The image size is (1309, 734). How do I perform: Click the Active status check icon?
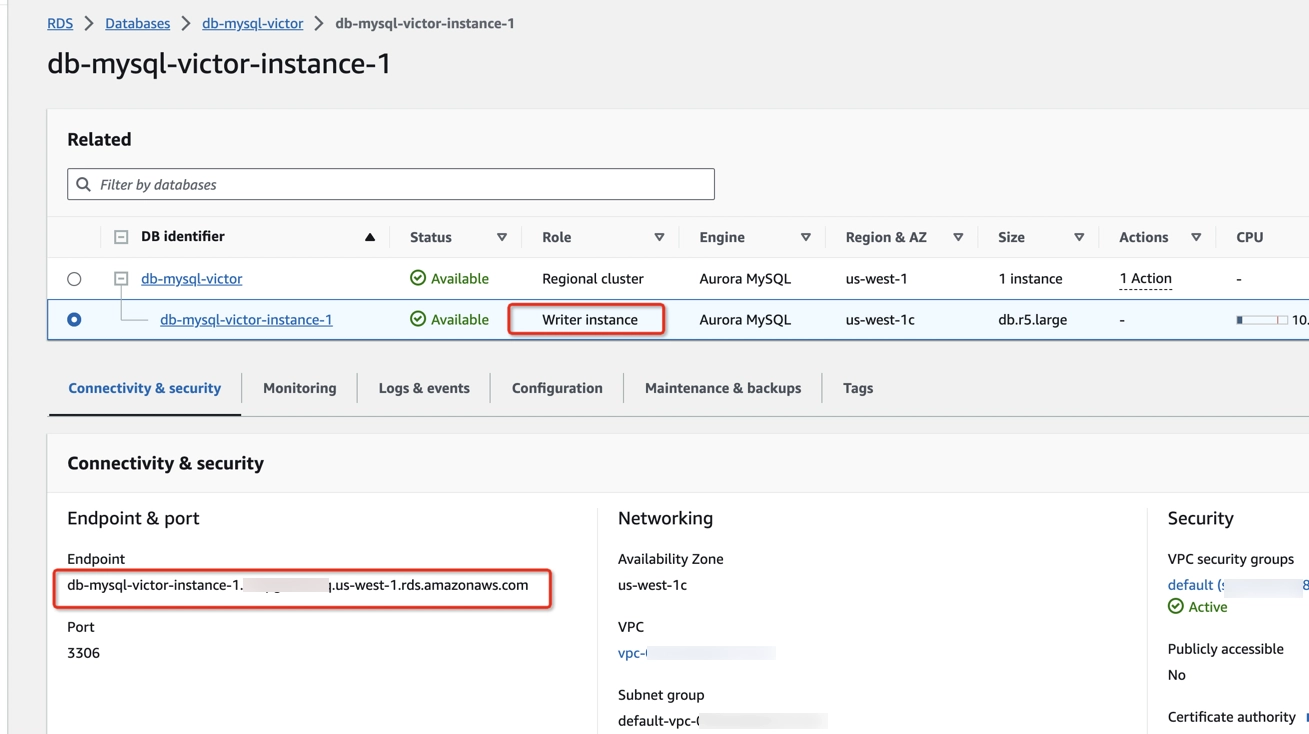pos(1176,607)
